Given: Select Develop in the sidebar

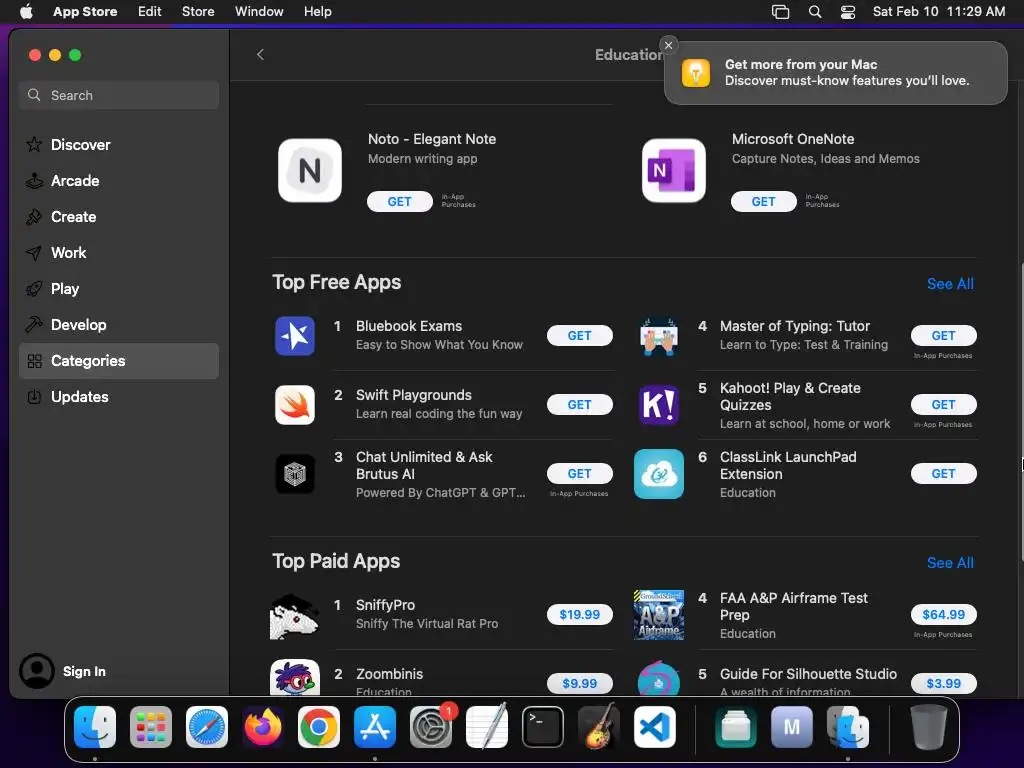Looking at the screenshot, I should point(119,325).
